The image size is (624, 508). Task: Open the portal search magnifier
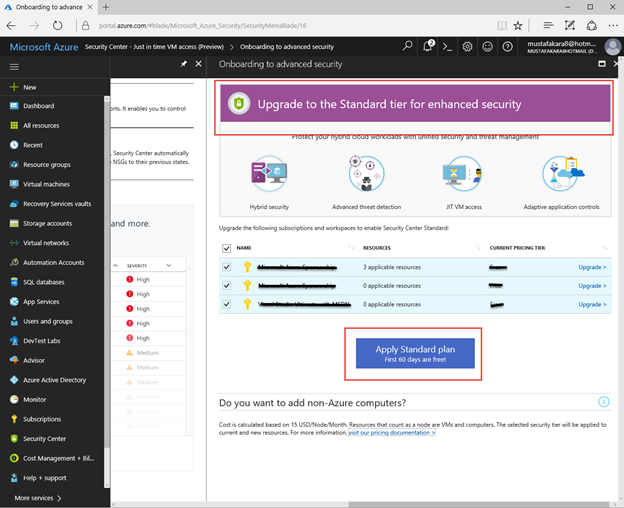click(407, 46)
